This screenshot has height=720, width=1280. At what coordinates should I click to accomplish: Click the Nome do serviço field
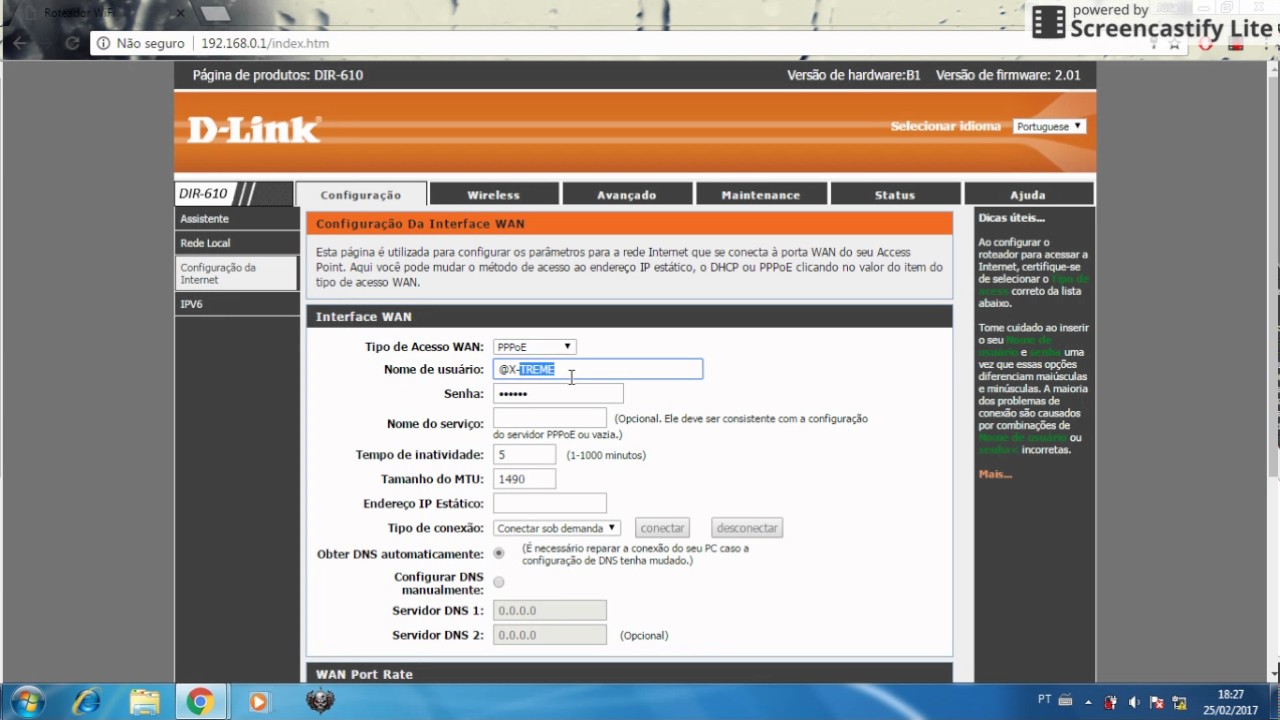pyautogui.click(x=550, y=418)
